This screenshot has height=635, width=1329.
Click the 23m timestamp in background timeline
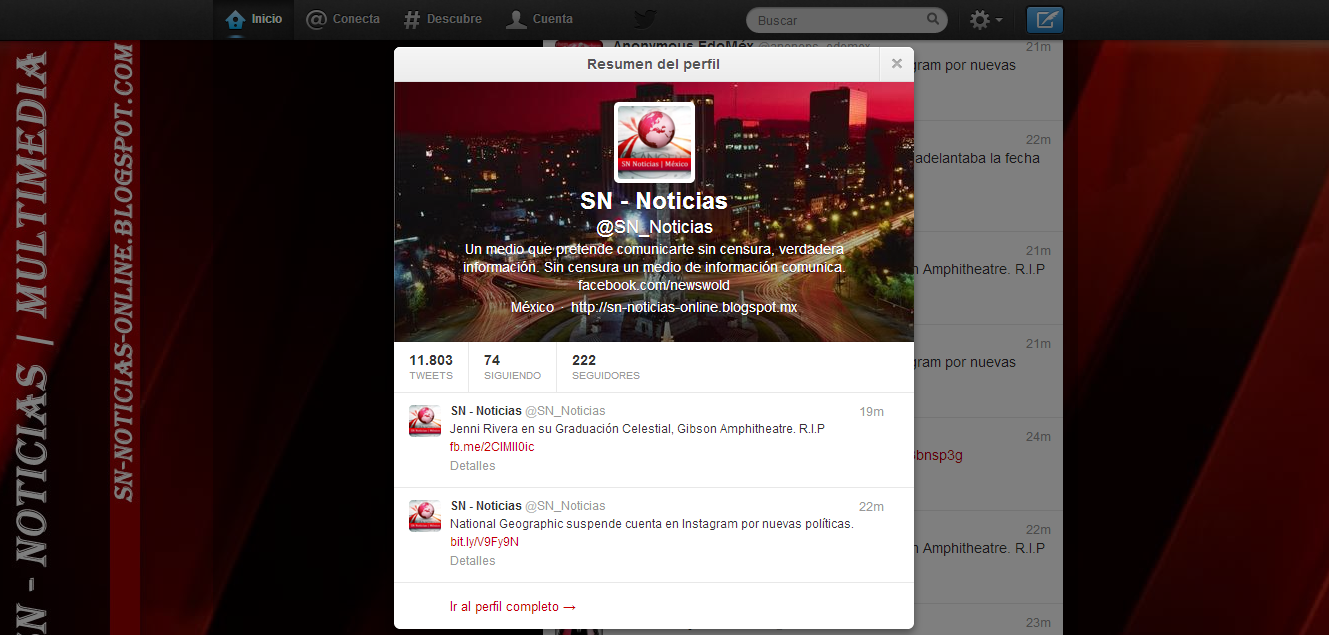pyautogui.click(x=1038, y=622)
